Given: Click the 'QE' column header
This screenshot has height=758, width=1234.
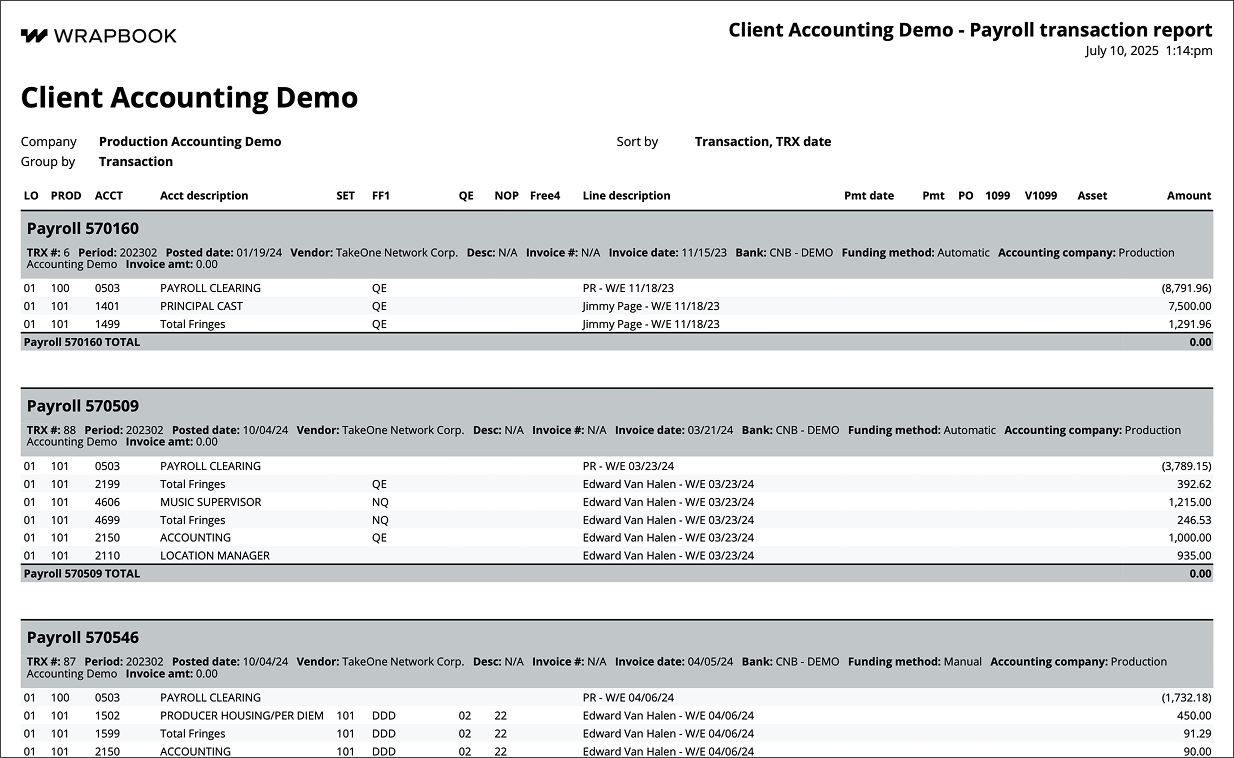Looking at the screenshot, I should pyautogui.click(x=466, y=196).
